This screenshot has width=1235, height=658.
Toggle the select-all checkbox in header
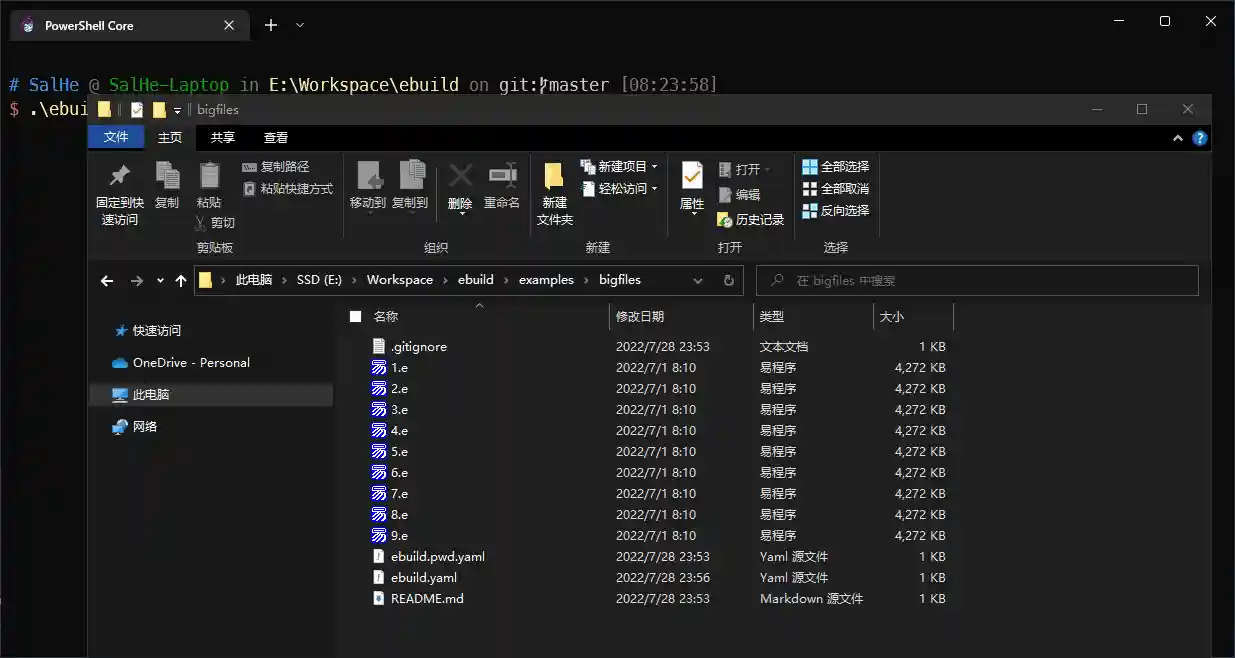point(355,317)
